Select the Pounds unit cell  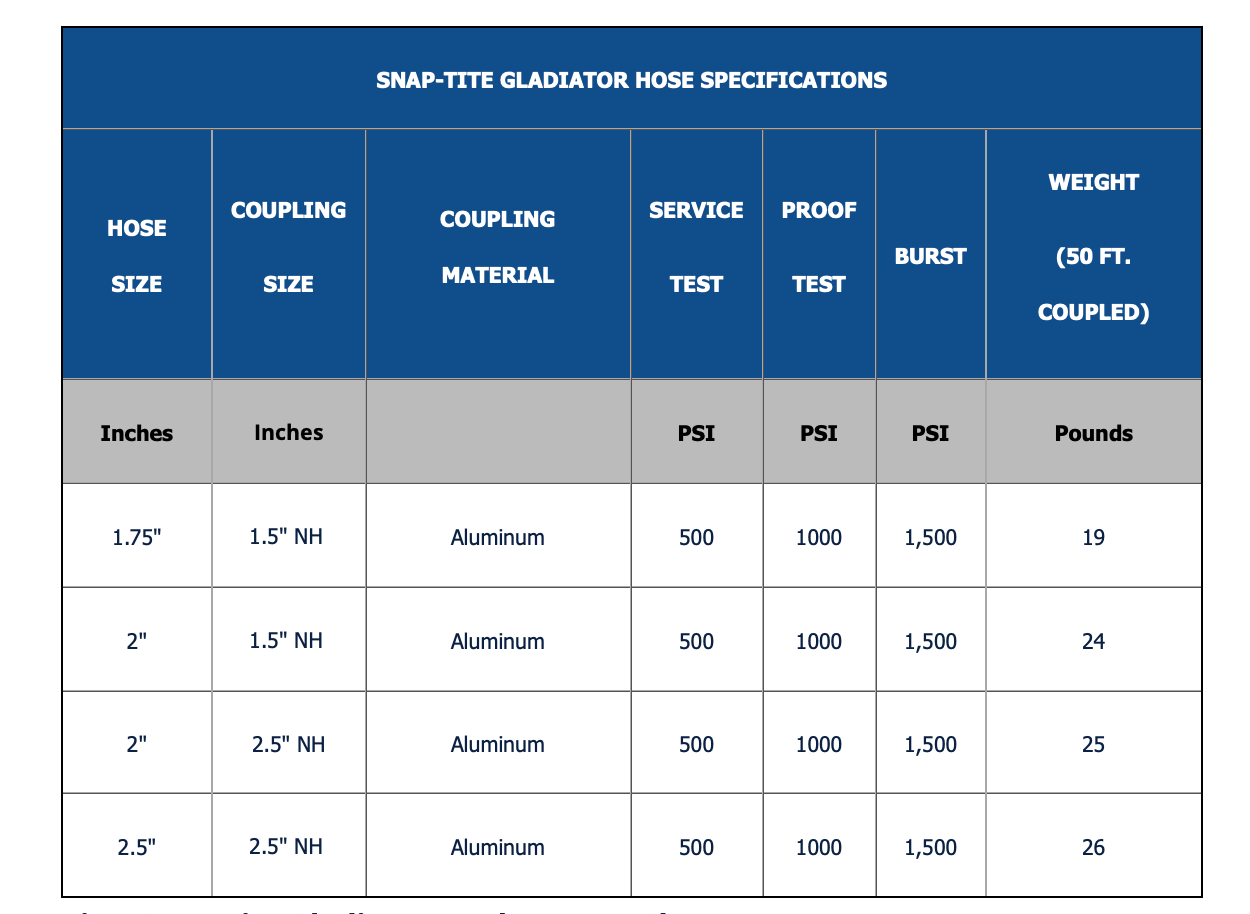1093,433
